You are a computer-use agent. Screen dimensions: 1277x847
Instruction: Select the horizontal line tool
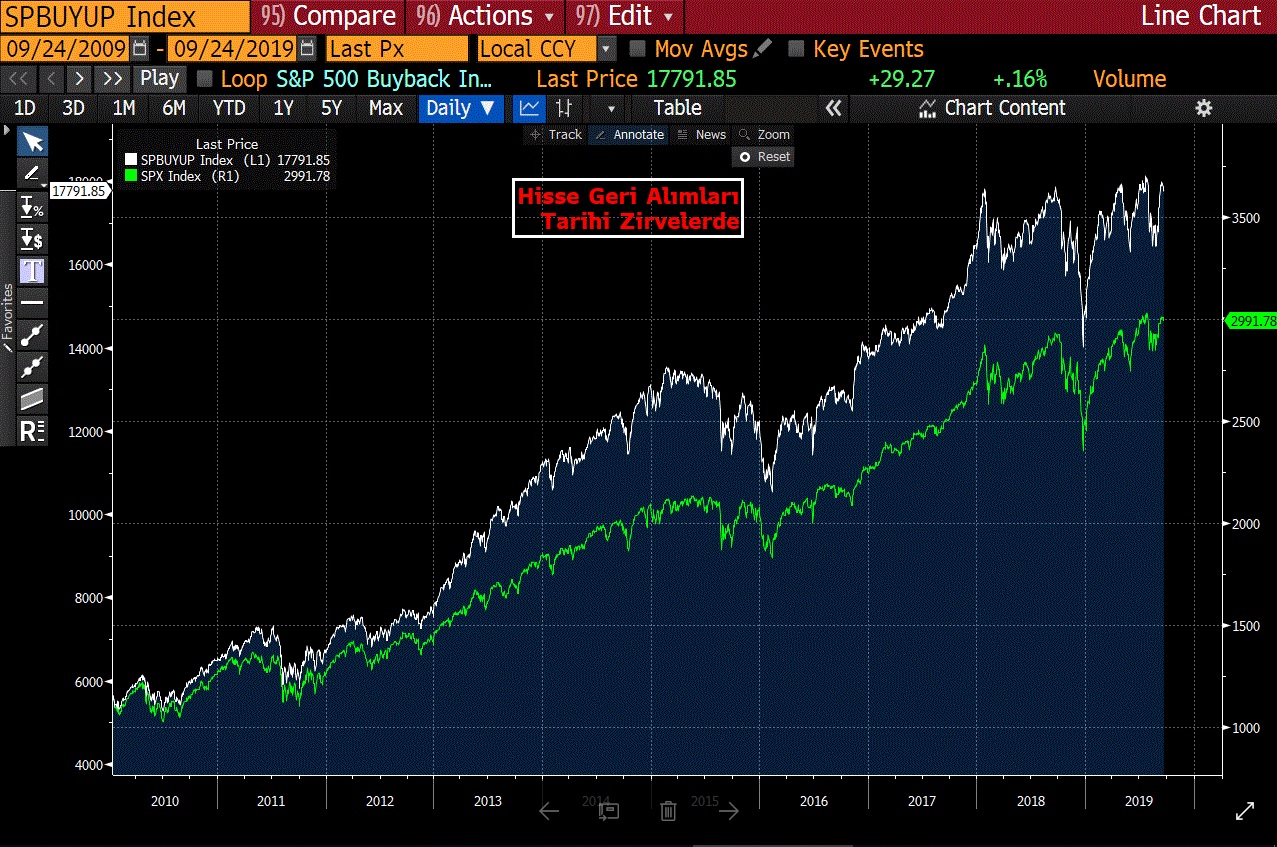(x=33, y=302)
